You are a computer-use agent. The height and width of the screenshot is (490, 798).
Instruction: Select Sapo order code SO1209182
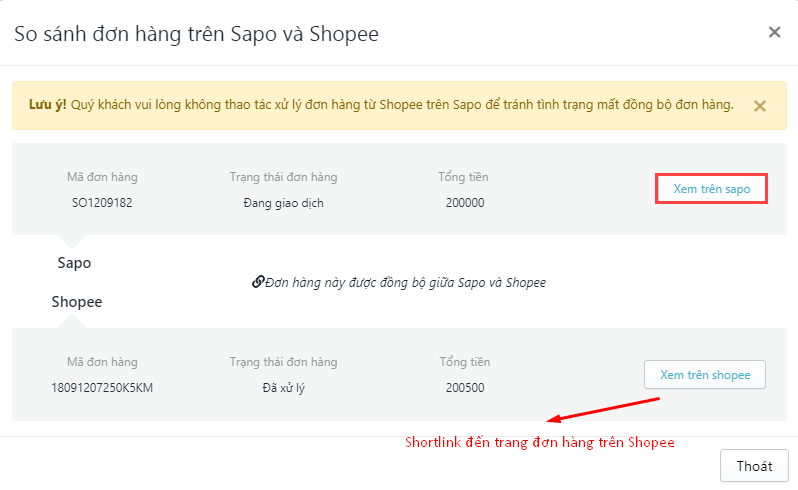point(102,203)
